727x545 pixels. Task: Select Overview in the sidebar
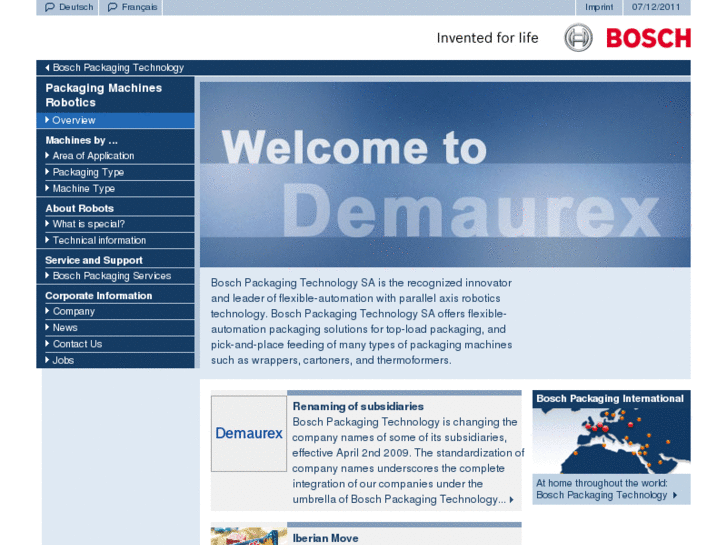[115, 120]
